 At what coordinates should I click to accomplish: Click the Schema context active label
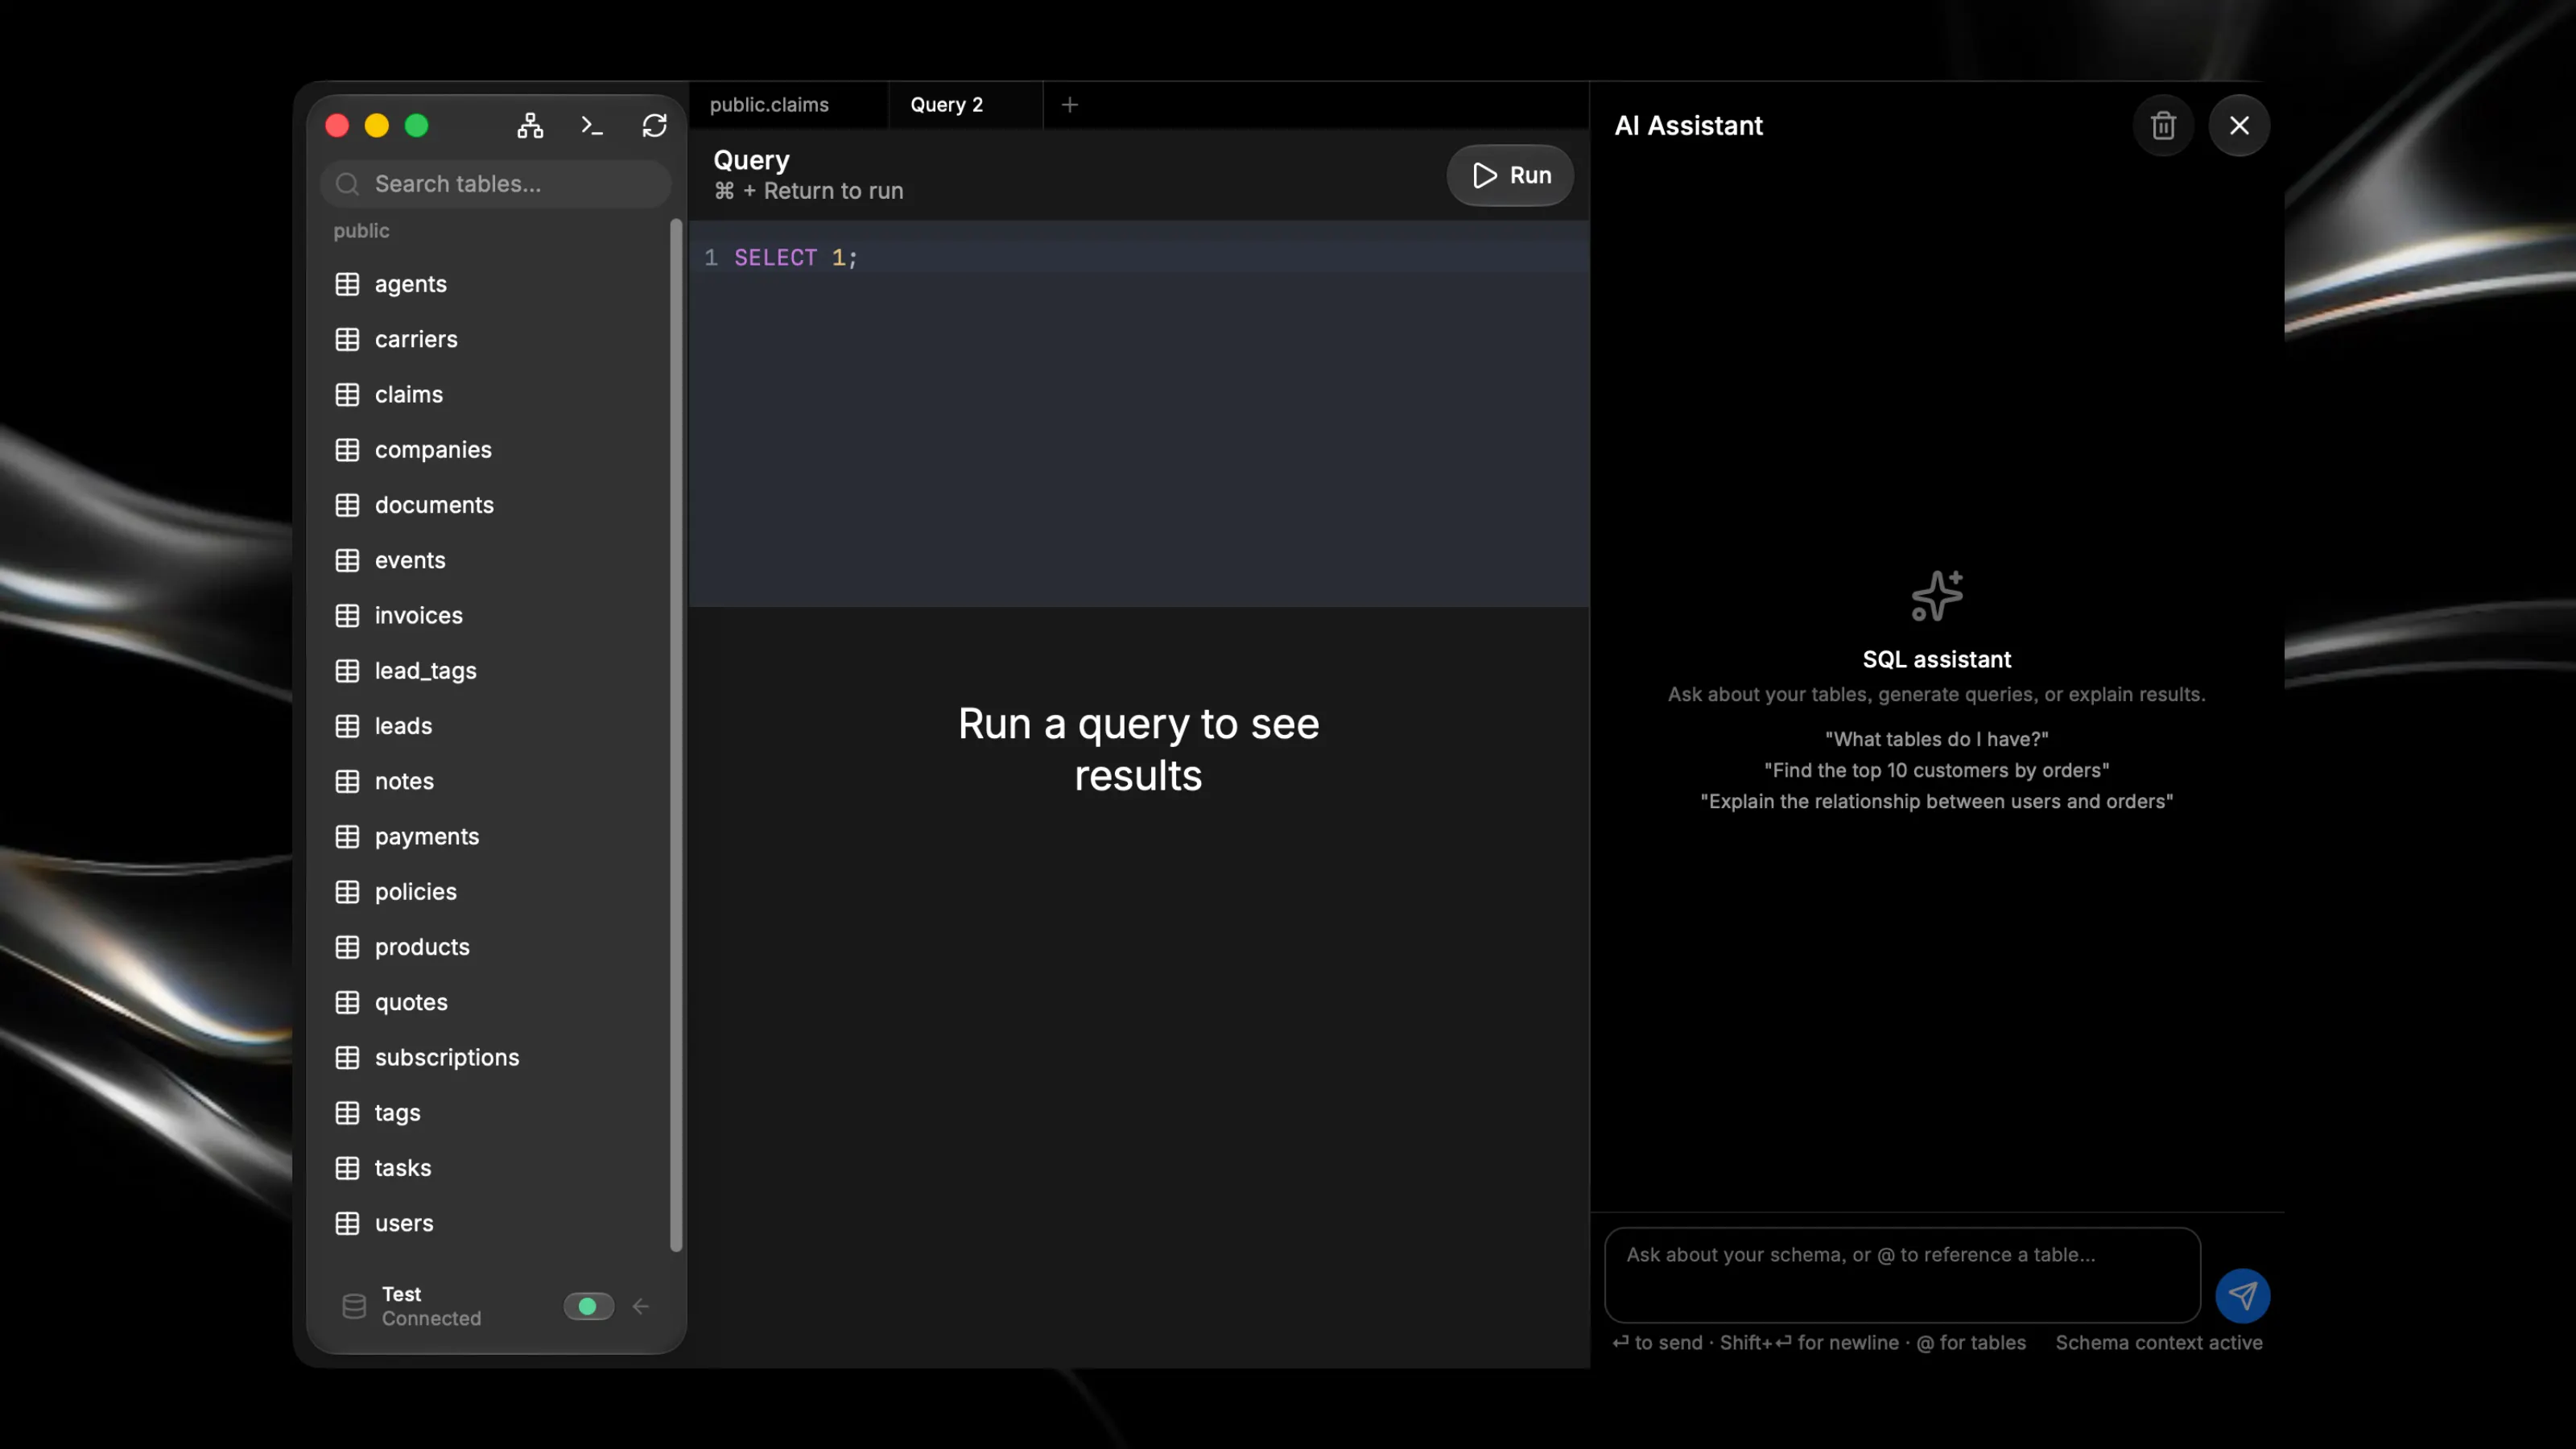[2158, 1343]
